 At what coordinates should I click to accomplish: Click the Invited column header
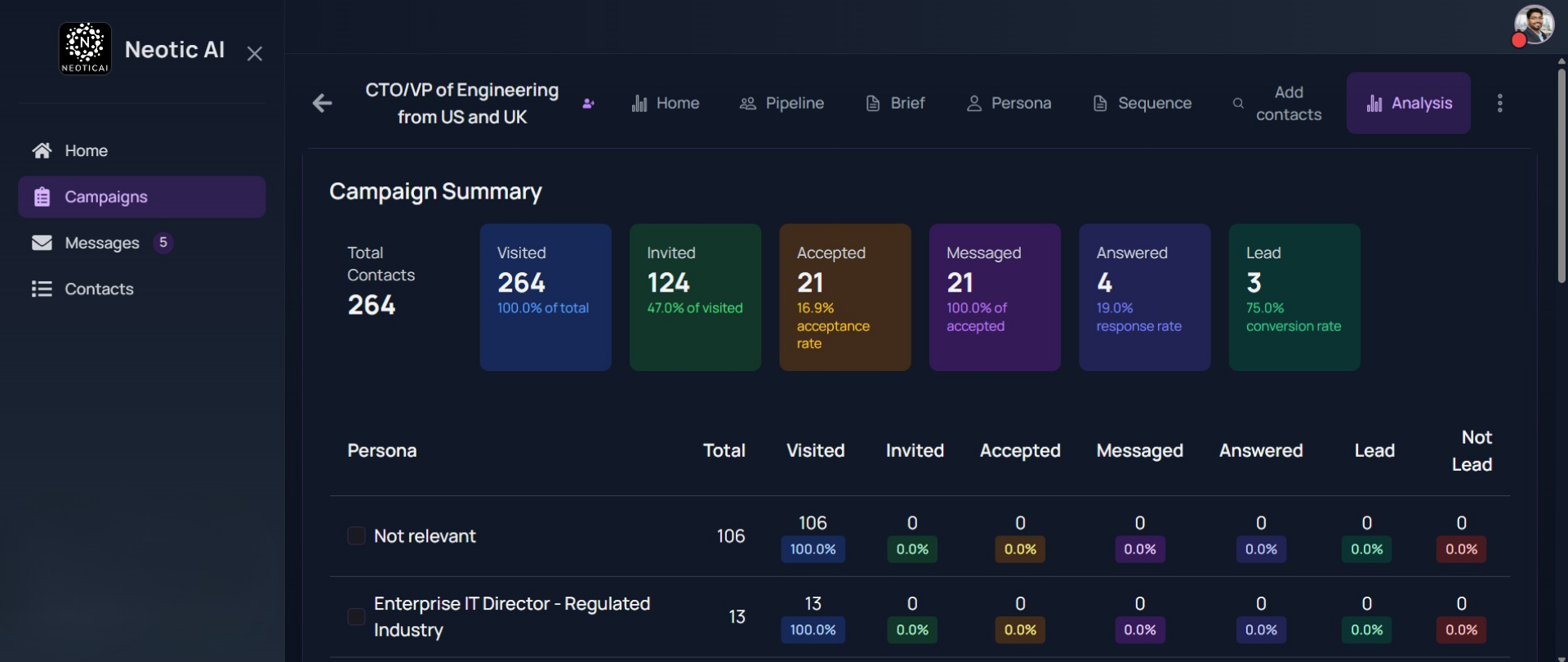tap(915, 451)
